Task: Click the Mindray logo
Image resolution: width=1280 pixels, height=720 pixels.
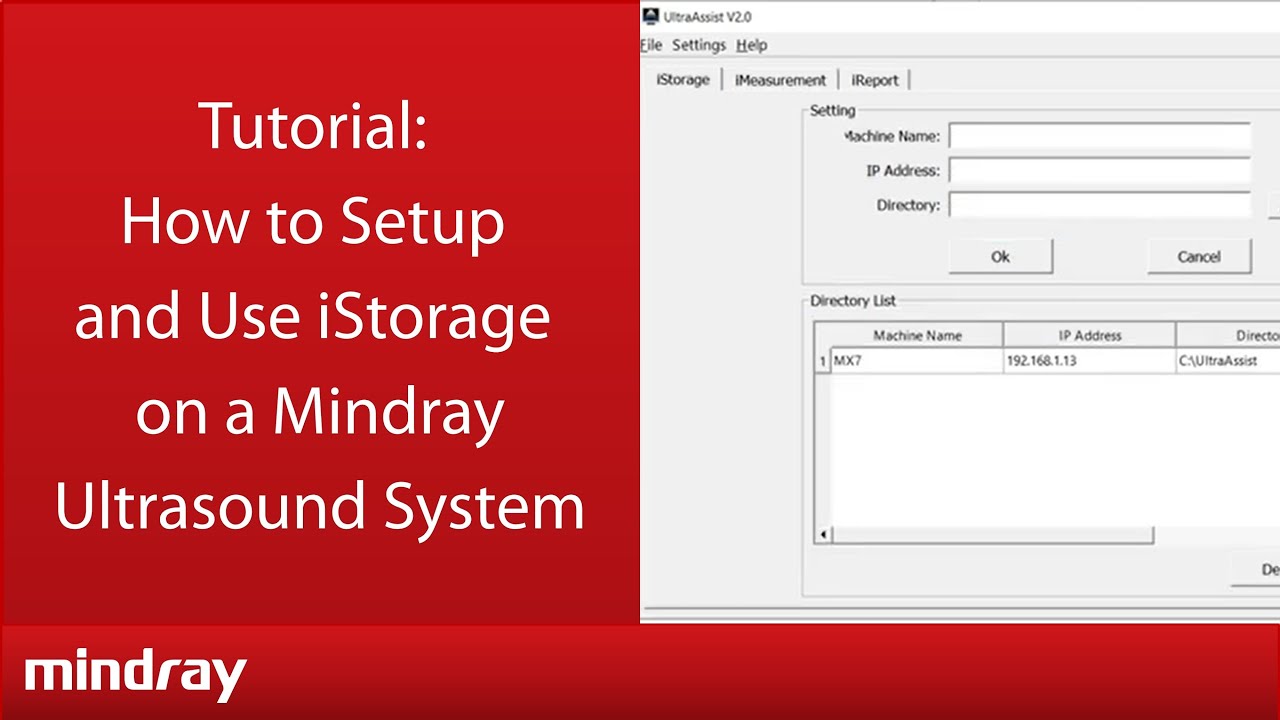Action: tap(135, 676)
